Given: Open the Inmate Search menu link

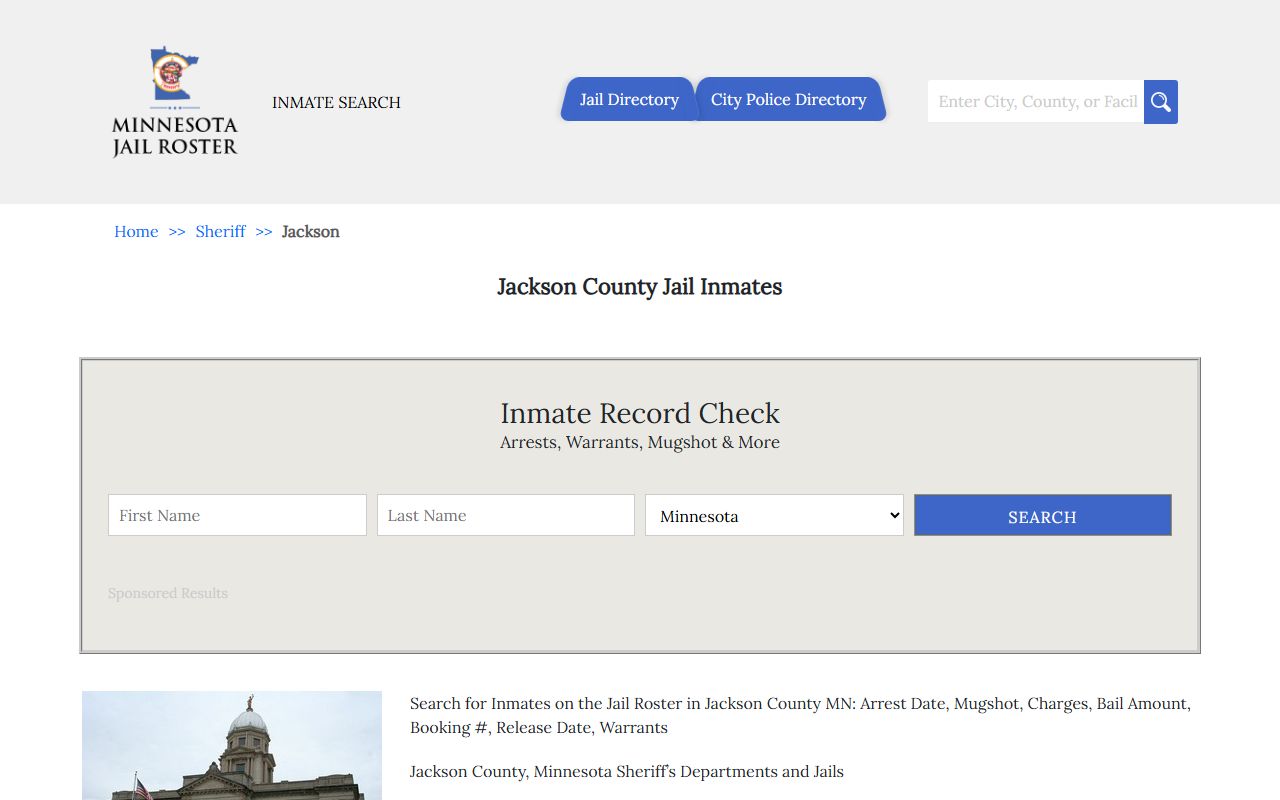Looking at the screenshot, I should [336, 102].
